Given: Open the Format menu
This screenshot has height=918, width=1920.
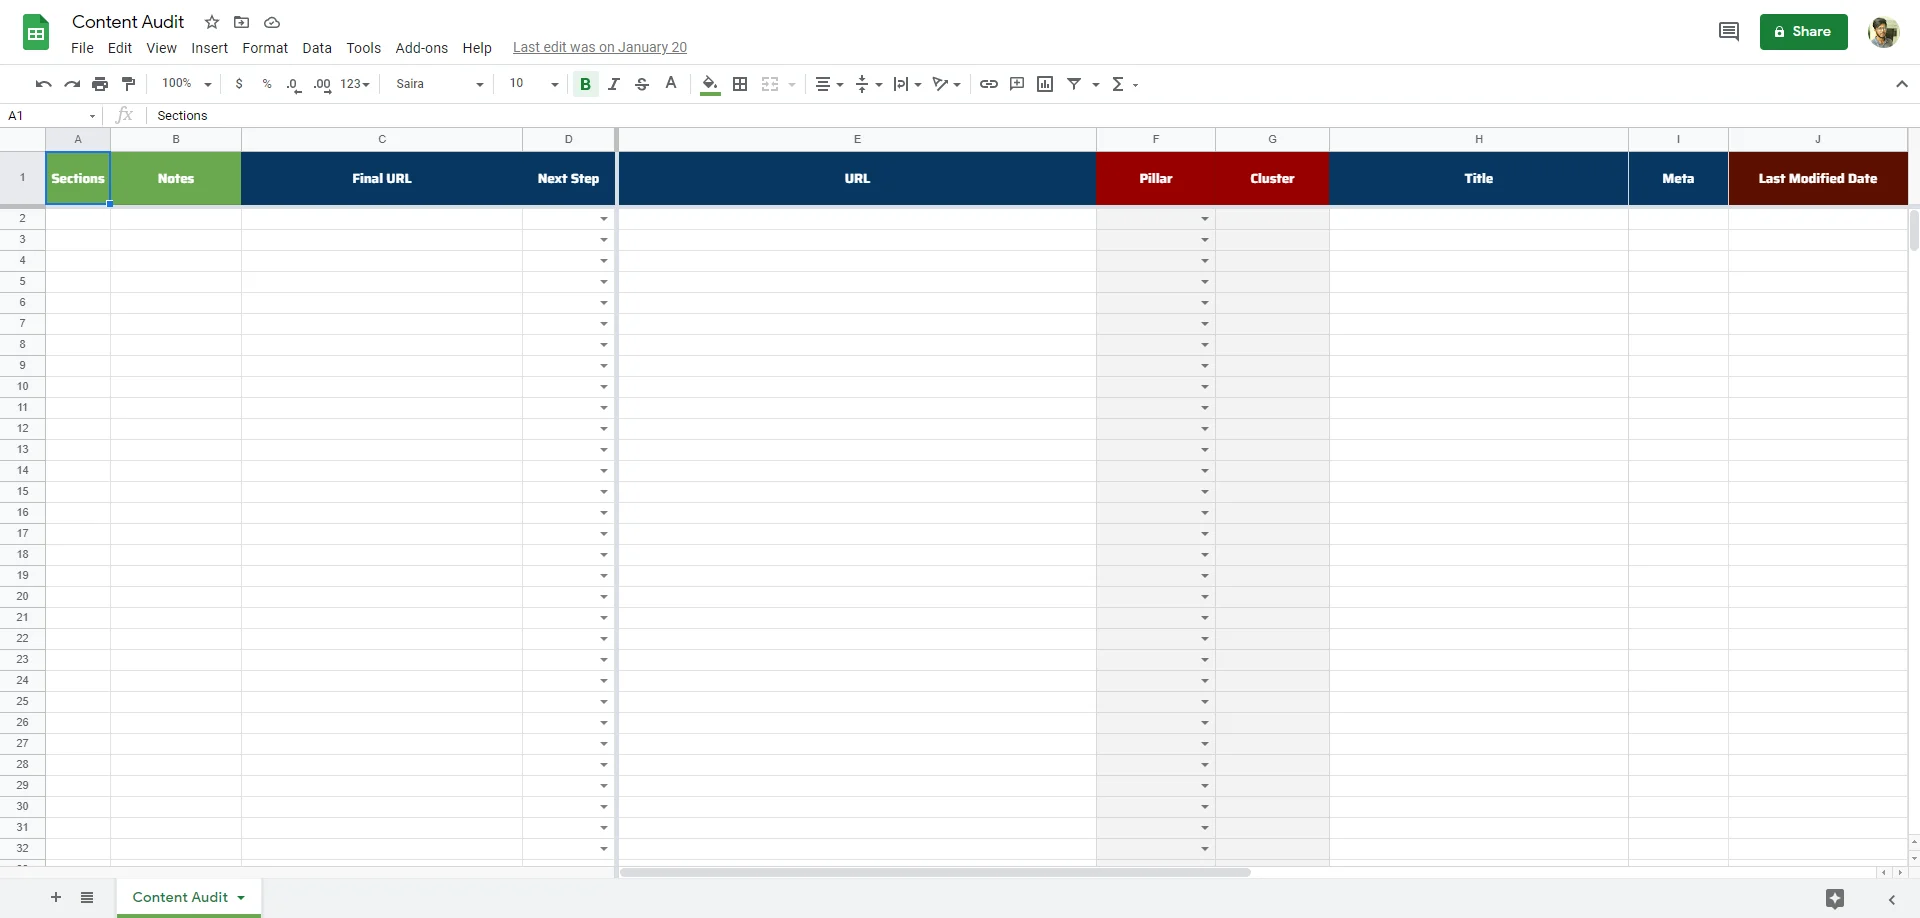Looking at the screenshot, I should 265,48.
